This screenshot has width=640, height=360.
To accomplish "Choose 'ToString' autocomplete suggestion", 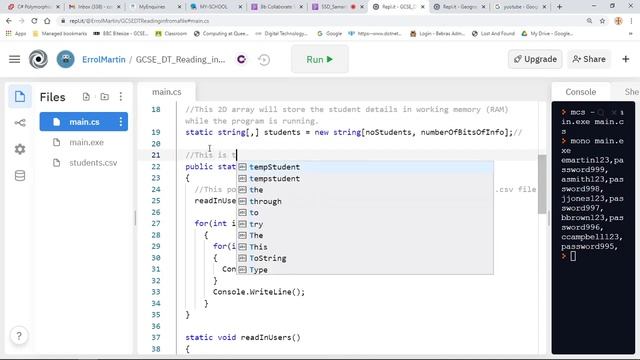I will (365, 258).
